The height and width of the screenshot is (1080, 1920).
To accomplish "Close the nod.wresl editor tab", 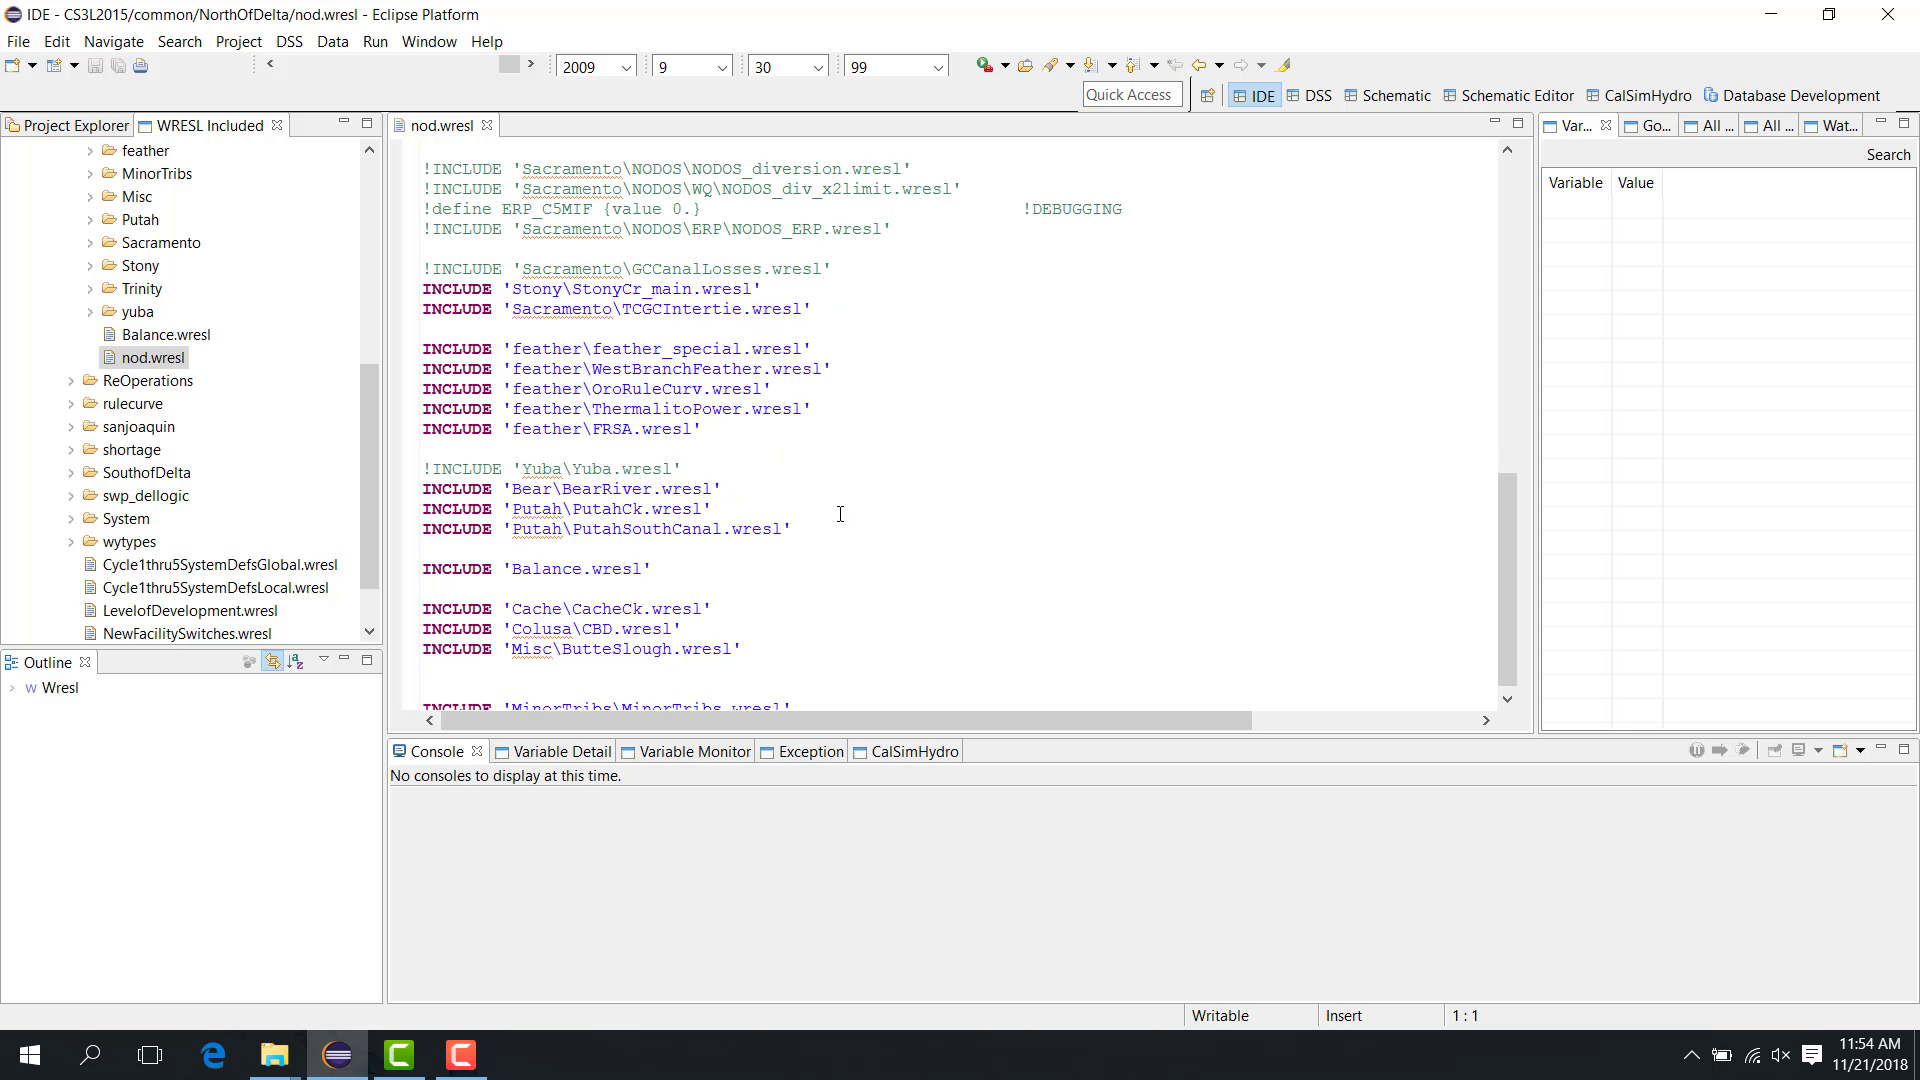I will tap(487, 125).
